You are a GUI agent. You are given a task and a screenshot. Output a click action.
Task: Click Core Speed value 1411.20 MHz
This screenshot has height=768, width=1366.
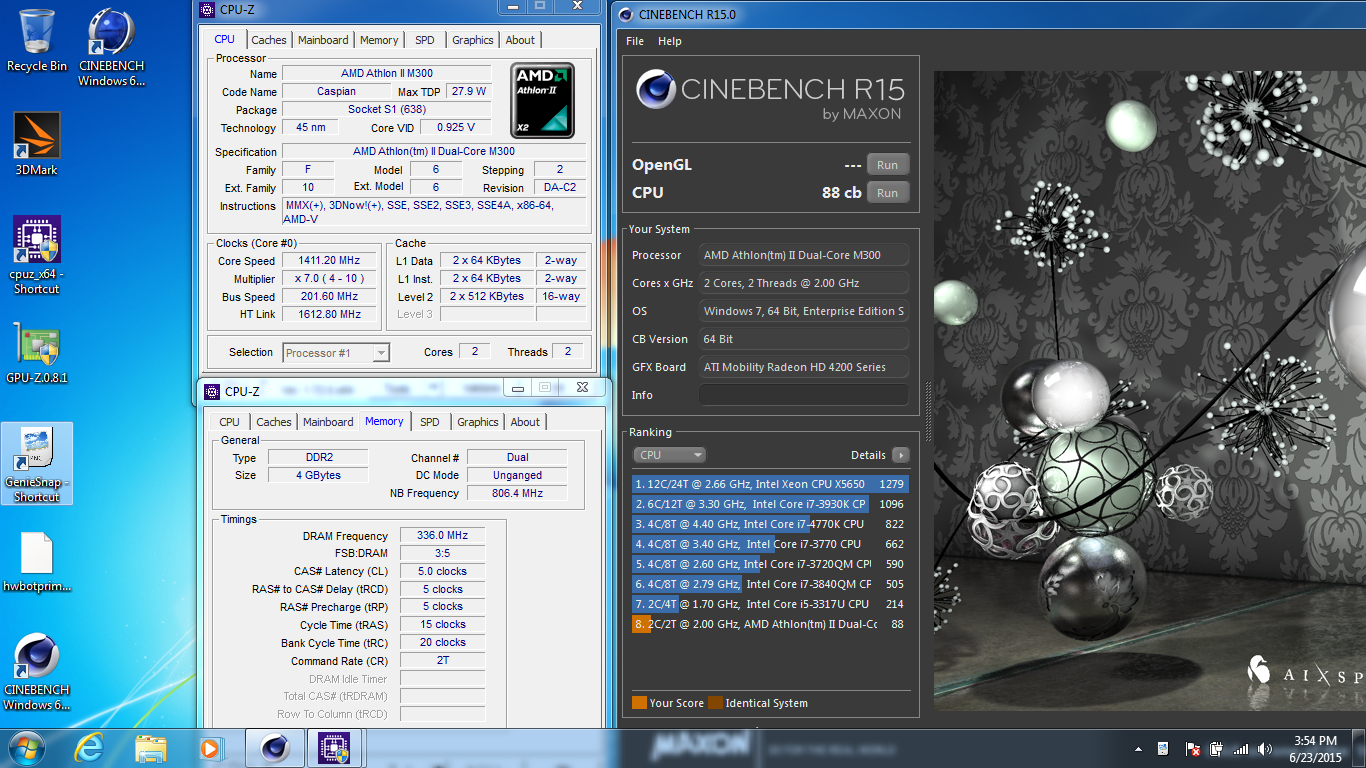coord(330,260)
